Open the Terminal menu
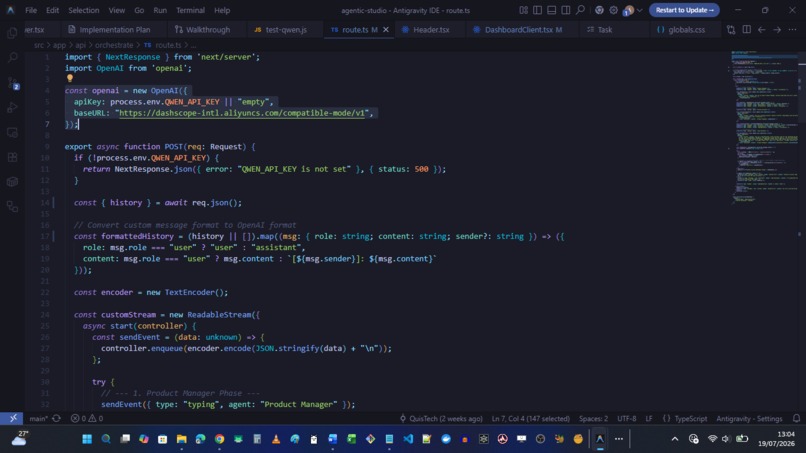Viewport: 806px width, 453px height. click(190, 10)
